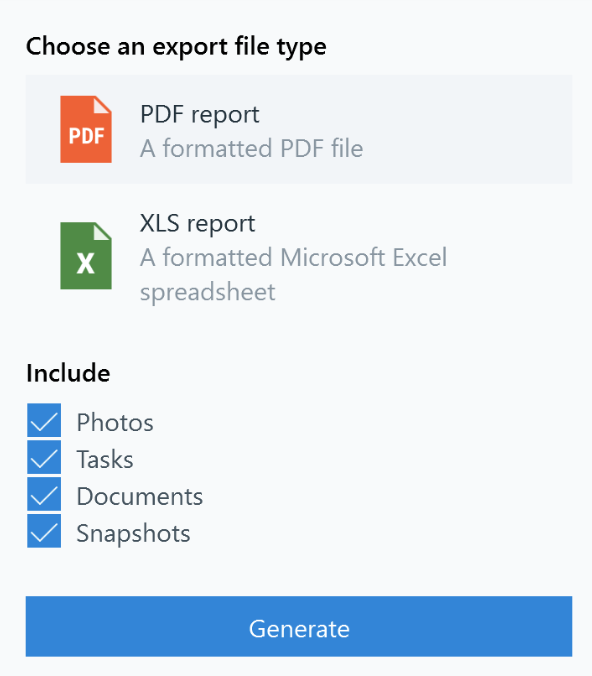The image size is (592, 676).
Task: Untick the Snapshots checkbox
Action: pyautogui.click(x=44, y=531)
